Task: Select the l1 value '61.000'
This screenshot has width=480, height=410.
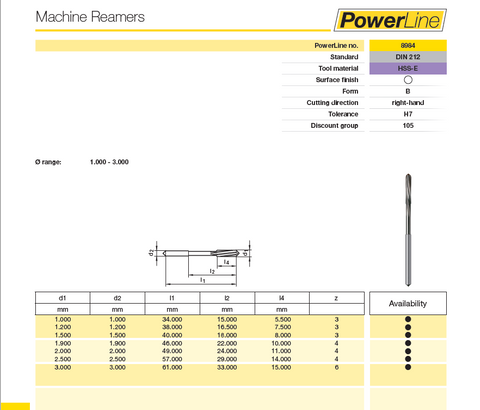Action: pos(172,367)
